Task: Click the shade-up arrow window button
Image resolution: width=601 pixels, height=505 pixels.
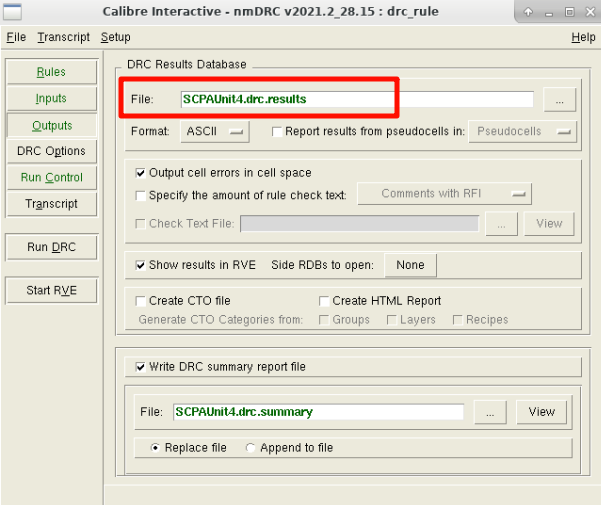Action: (x=528, y=12)
